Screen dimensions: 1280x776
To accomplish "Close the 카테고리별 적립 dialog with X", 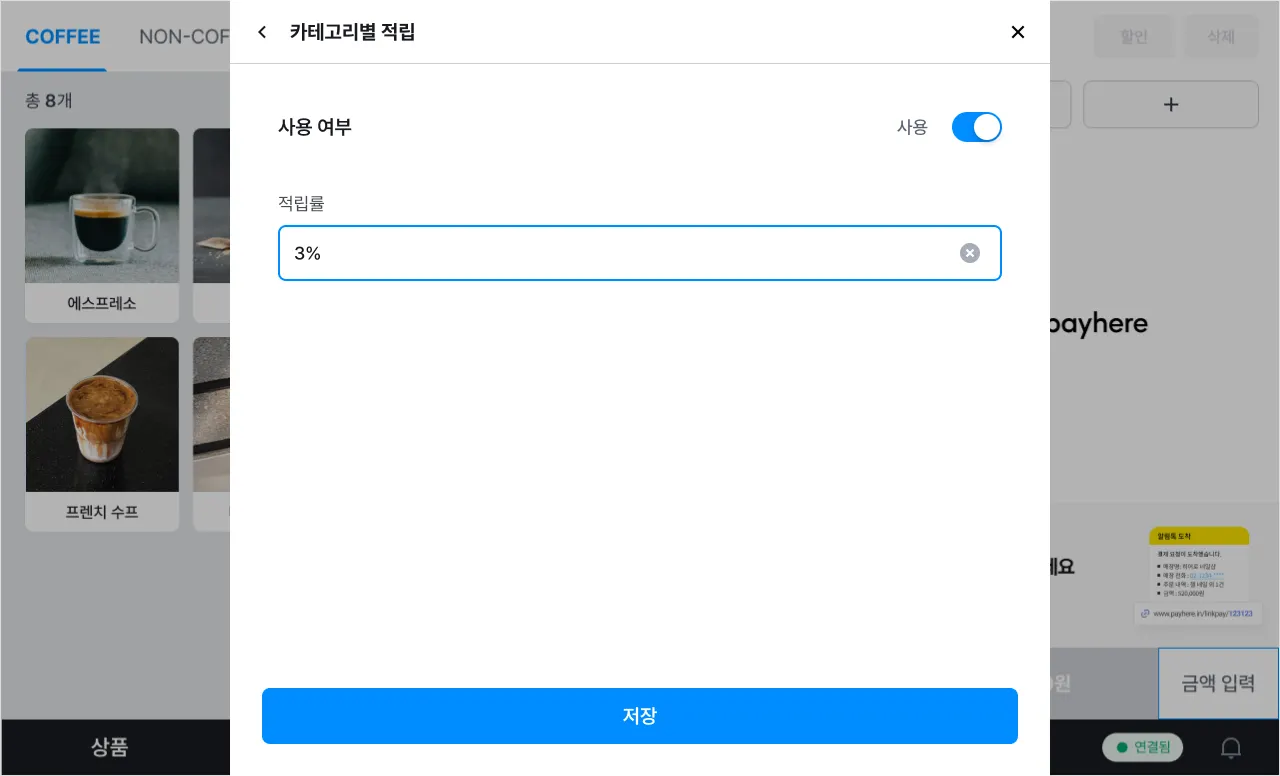I will [x=1018, y=32].
